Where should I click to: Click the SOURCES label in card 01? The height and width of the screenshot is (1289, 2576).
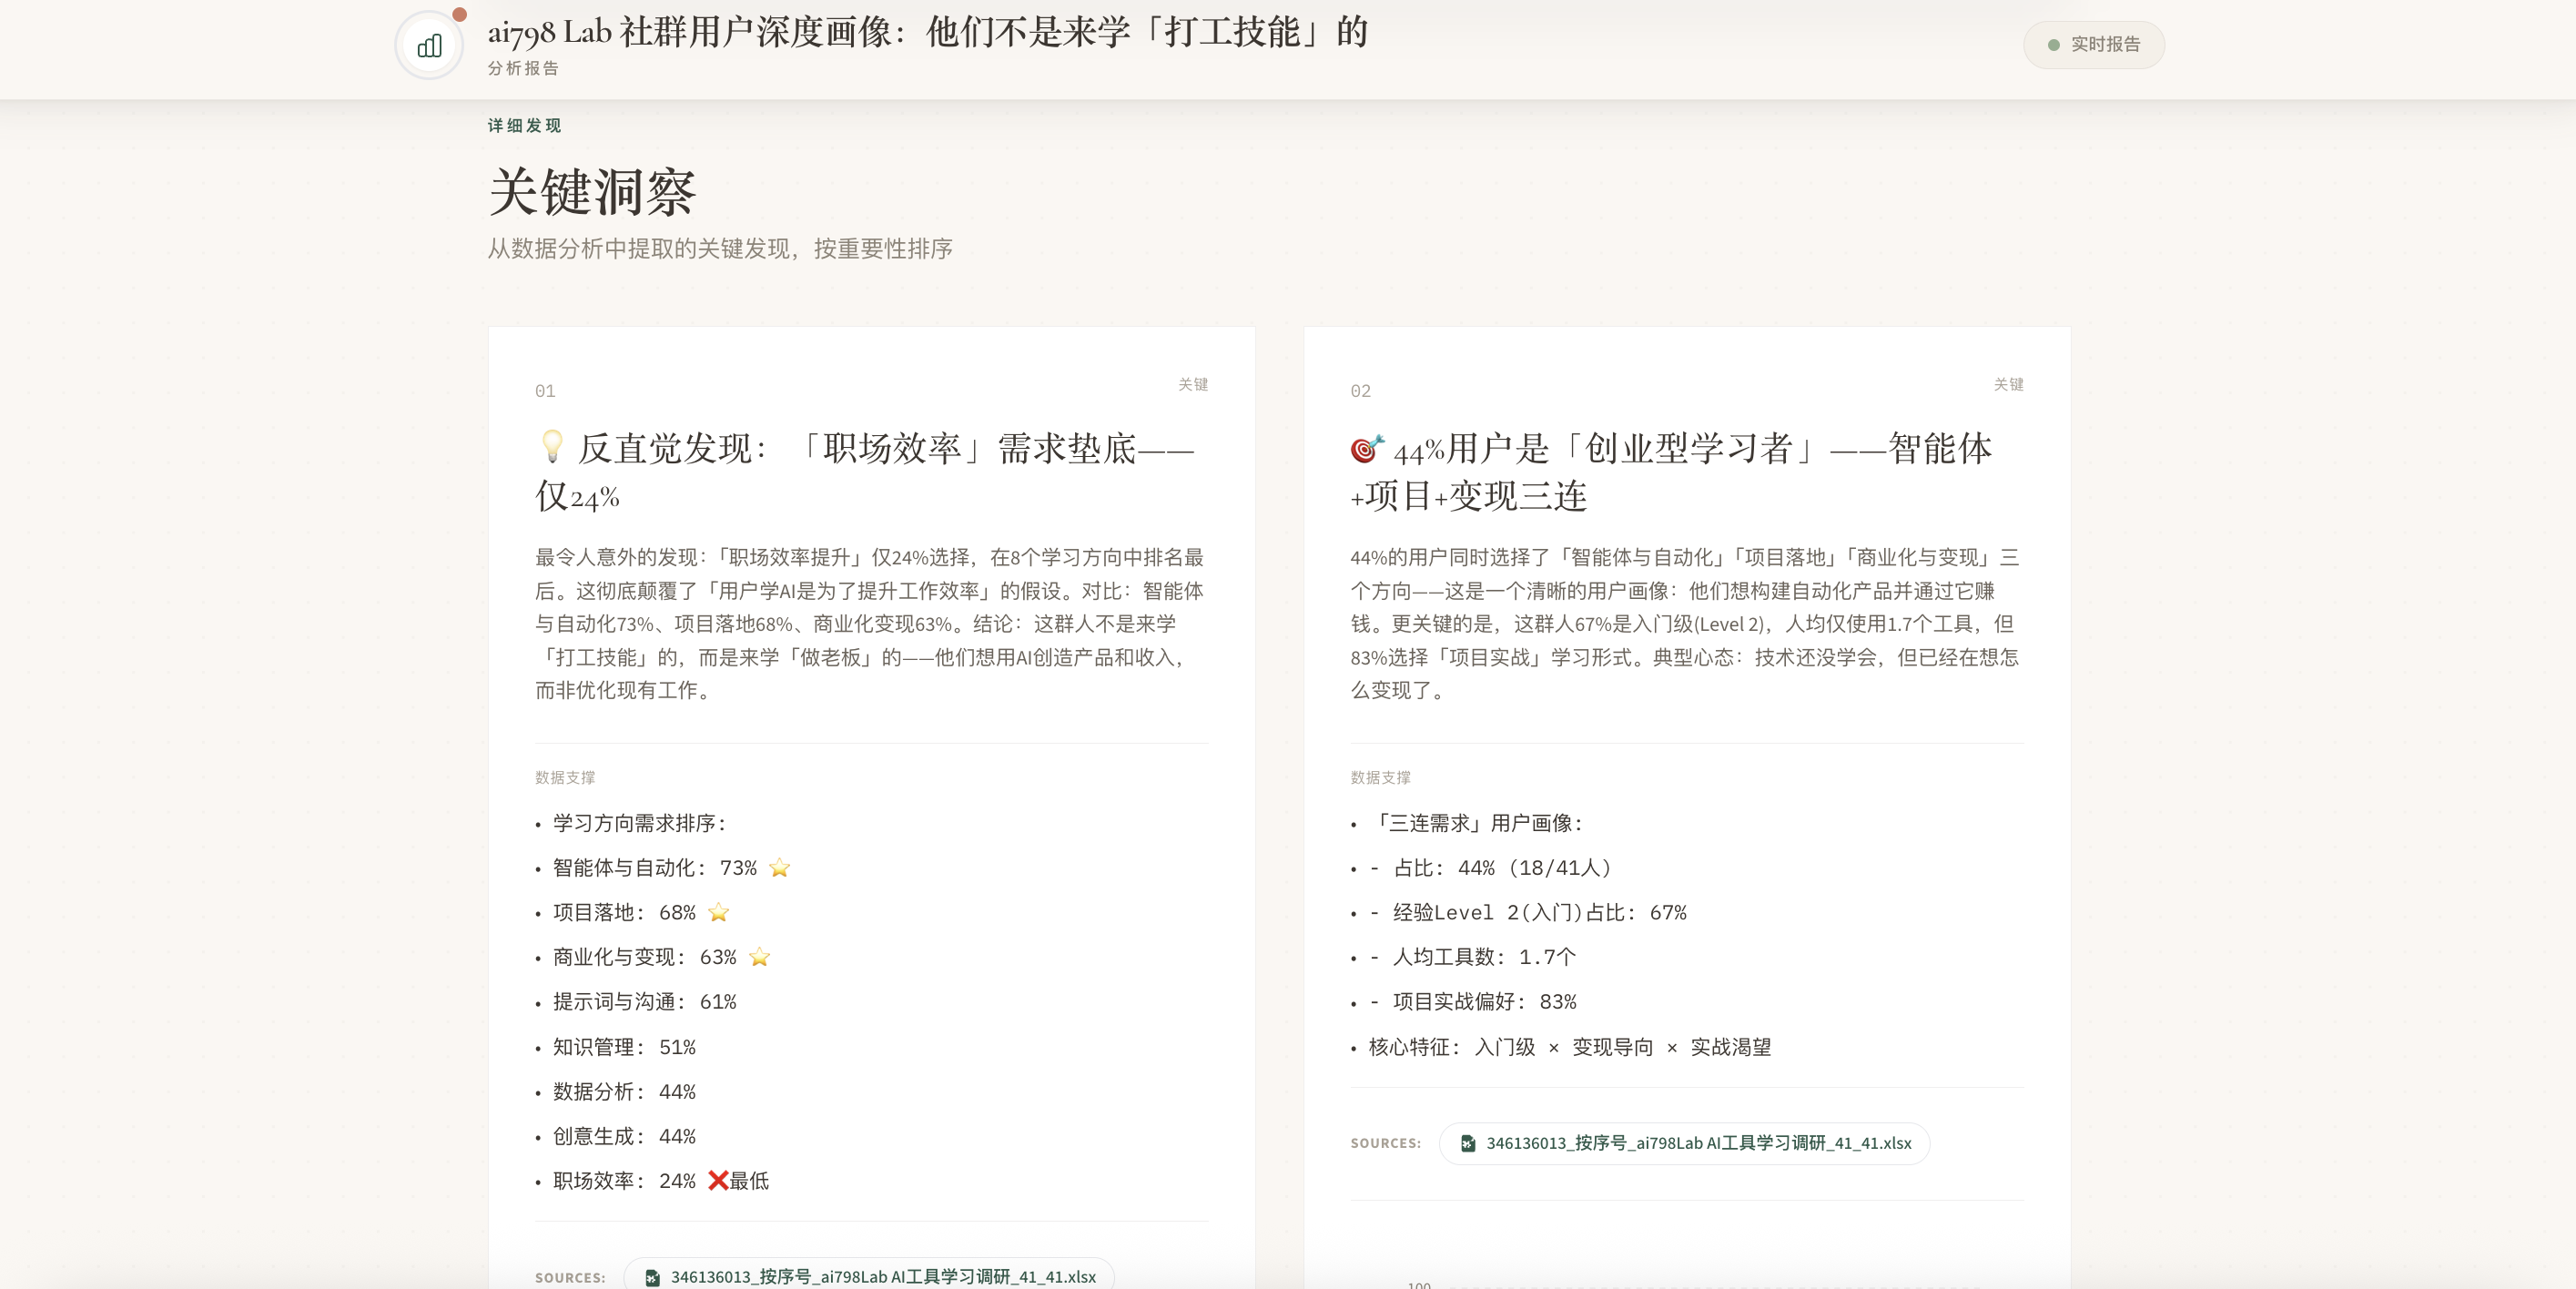coord(570,1277)
